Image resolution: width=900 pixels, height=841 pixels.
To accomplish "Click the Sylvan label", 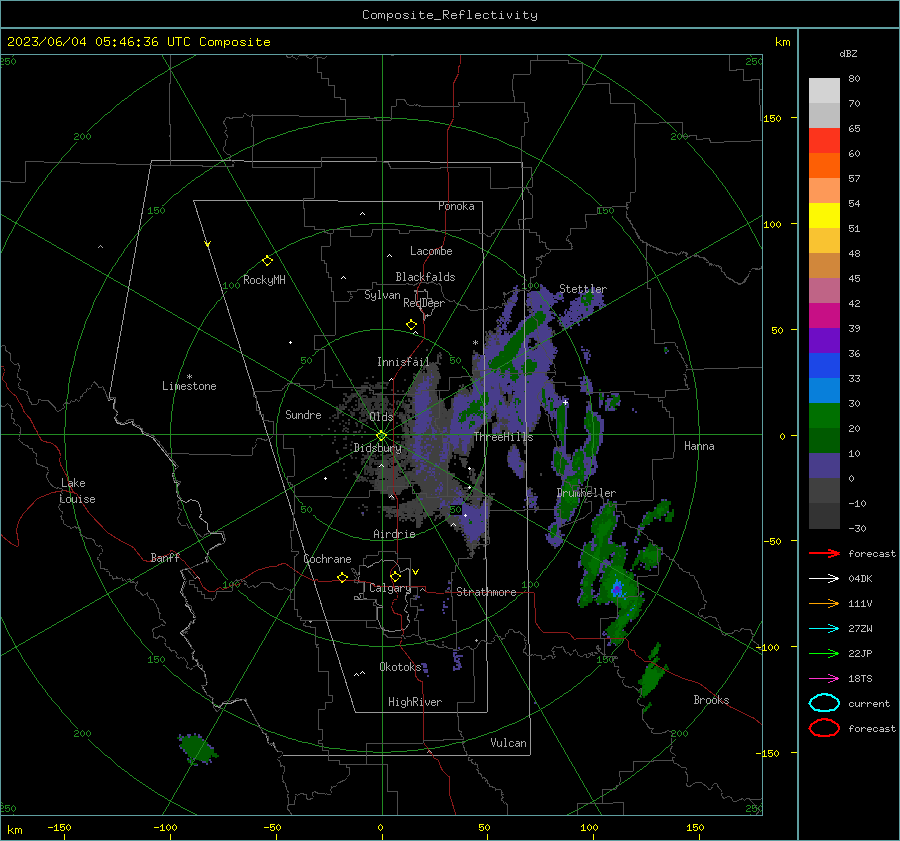I will (x=382, y=295).
